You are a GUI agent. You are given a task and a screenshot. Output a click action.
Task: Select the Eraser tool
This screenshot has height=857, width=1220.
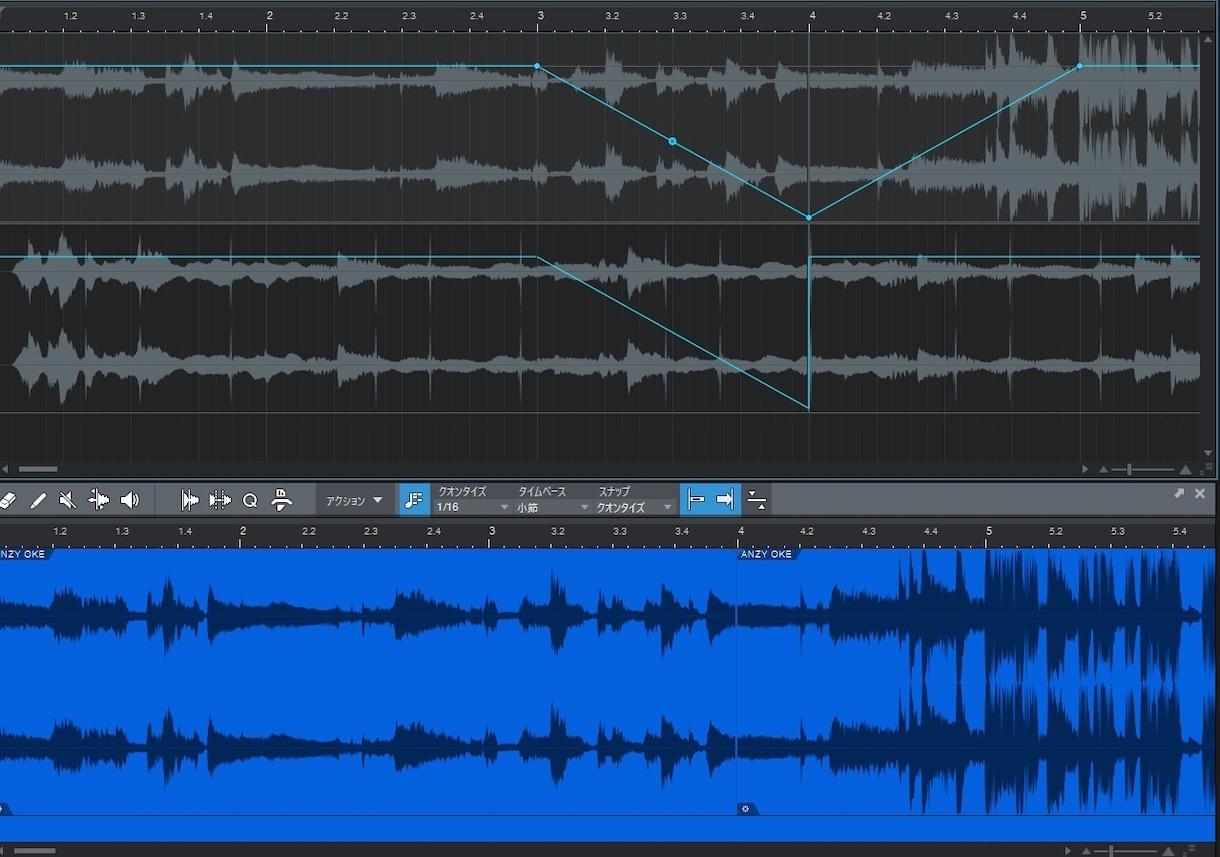(6, 499)
